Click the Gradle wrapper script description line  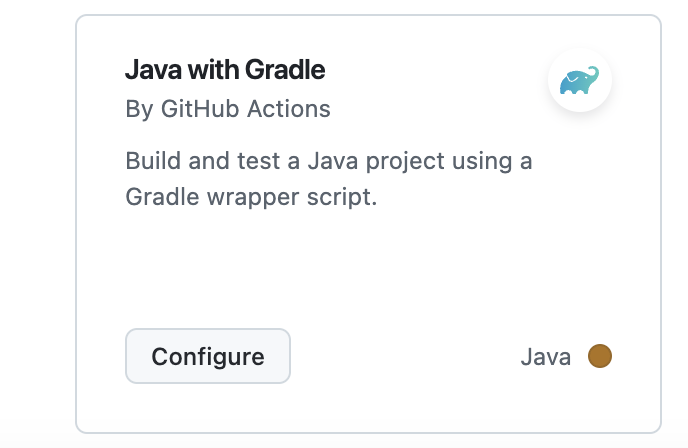click(x=251, y=197)
